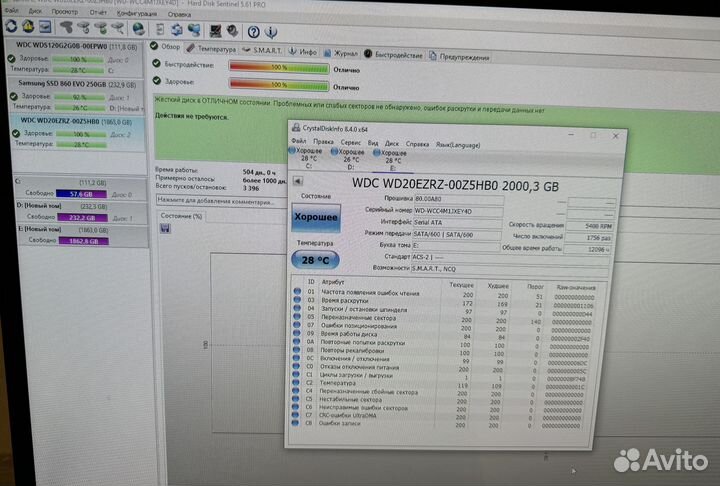720x486 pixels.
Task: Click the E: partition 1862,8 GB free bar
Action: pyautogui.click(x=84, y=241)
